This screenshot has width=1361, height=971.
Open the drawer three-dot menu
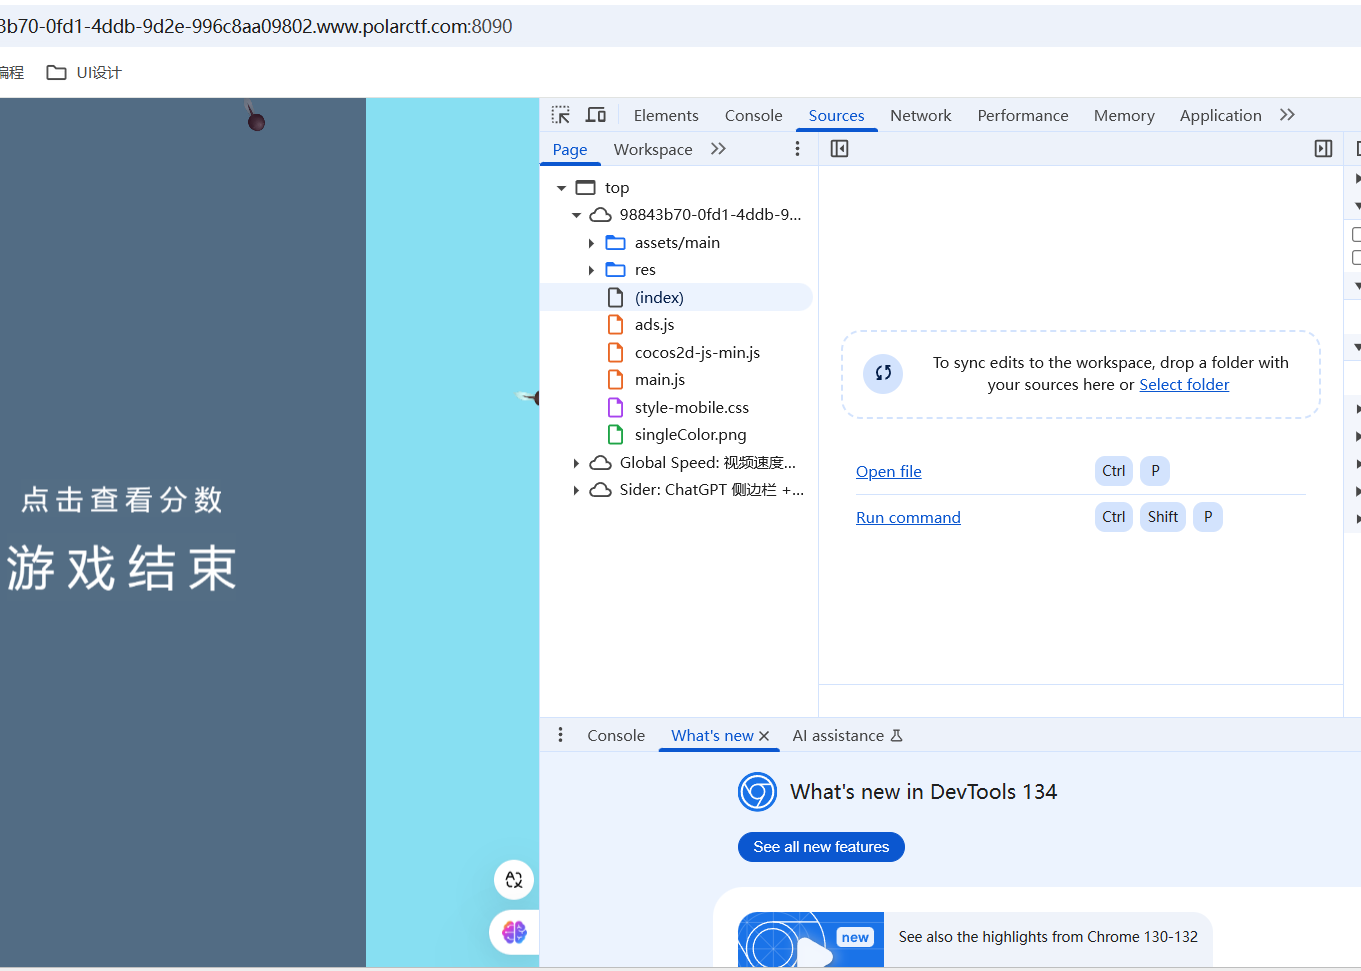[560, 735]
